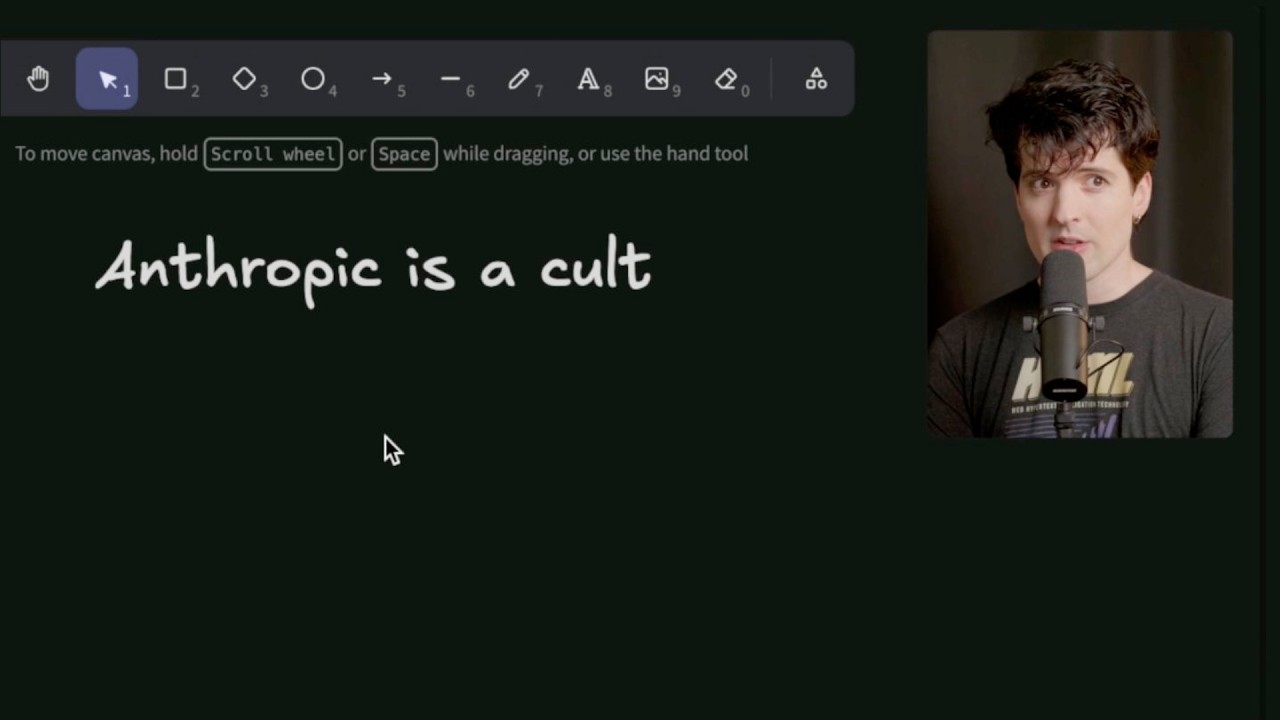Click the word 'cult' on the canvas
This screenshot has height=720, width=1280.
point(596,267)
